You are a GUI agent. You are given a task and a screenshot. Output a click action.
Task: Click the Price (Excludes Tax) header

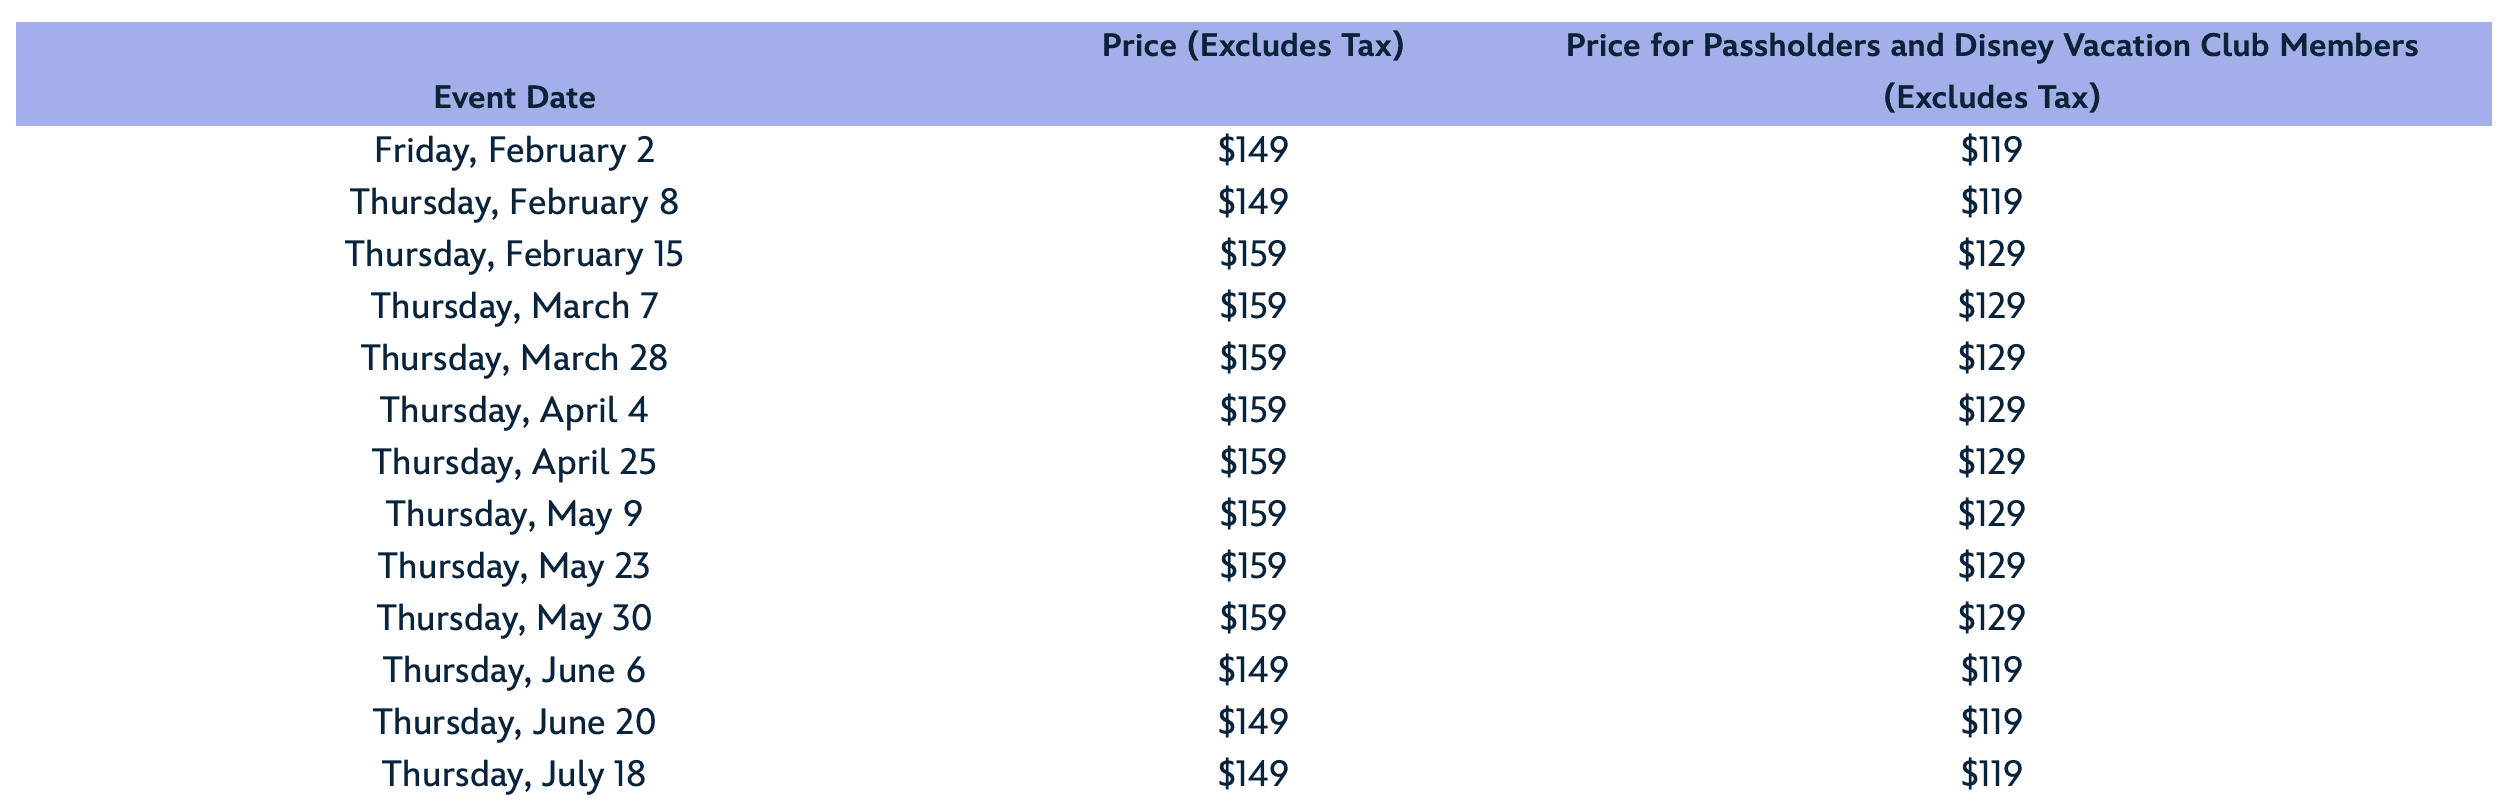tap(1253, 46)
